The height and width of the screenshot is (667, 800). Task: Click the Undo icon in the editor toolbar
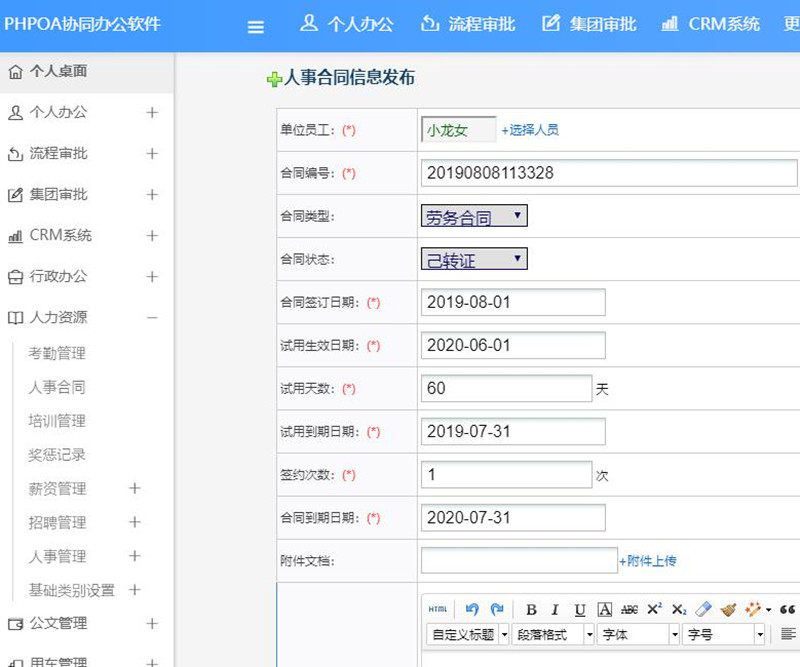(x=474, y=608)
